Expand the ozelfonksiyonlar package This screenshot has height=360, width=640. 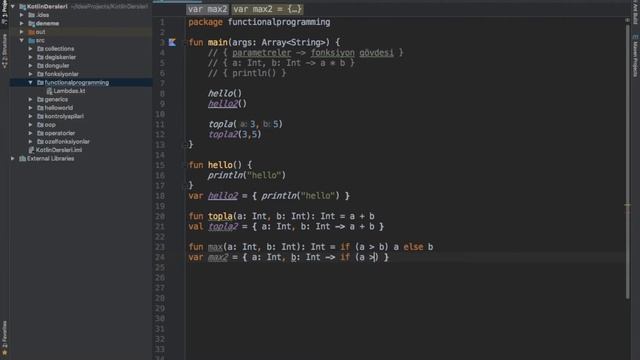(31, 142)
